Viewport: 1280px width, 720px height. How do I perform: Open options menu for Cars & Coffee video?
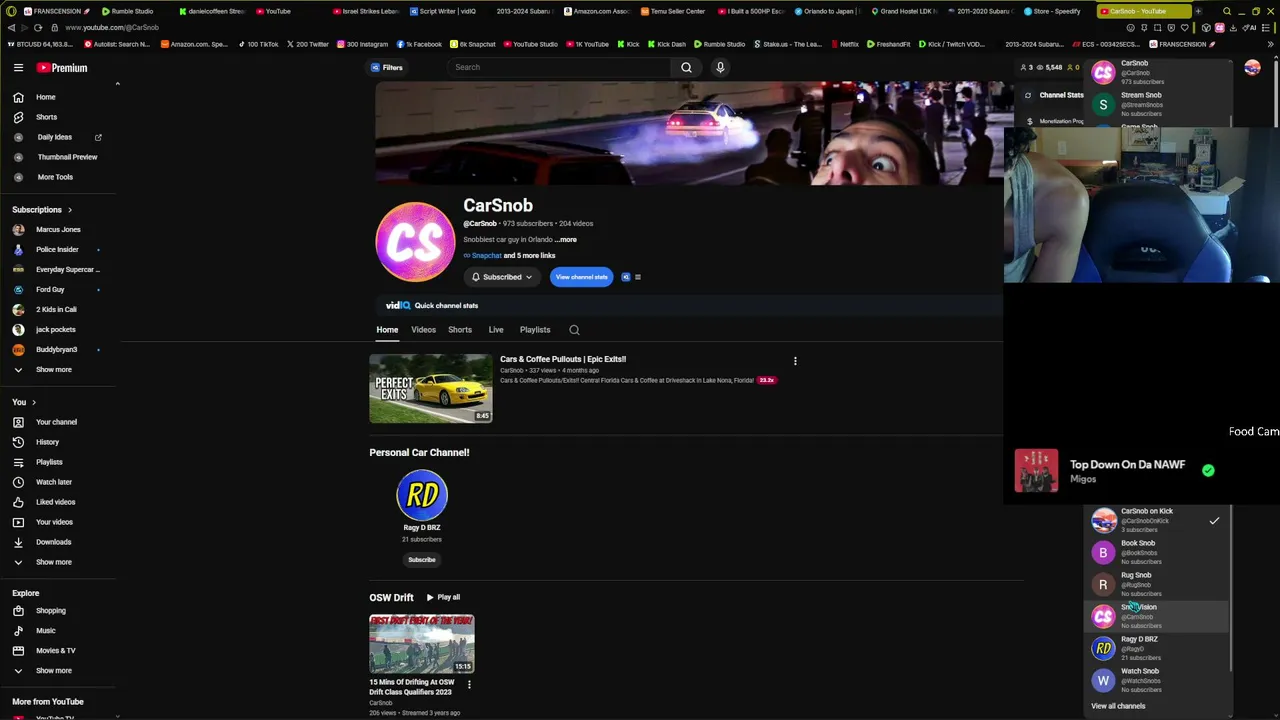pyautogui.click(x=795, y=361)
